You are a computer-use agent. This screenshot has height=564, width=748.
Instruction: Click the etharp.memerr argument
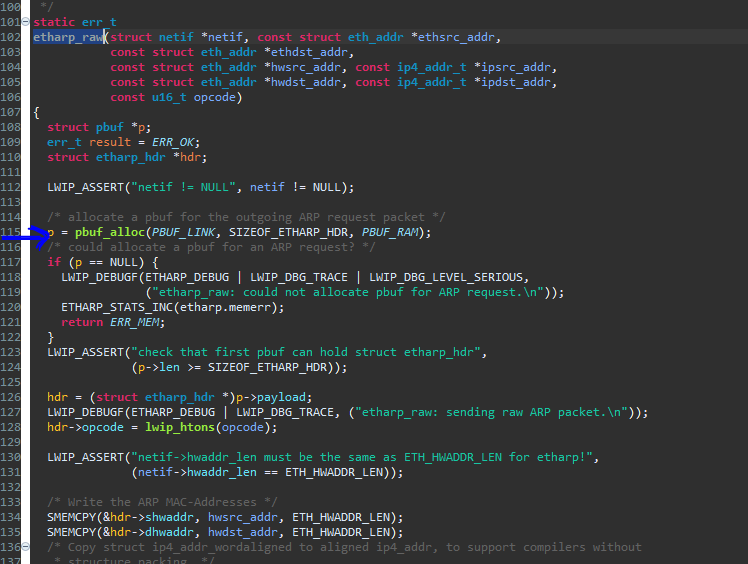pos(225,307)
